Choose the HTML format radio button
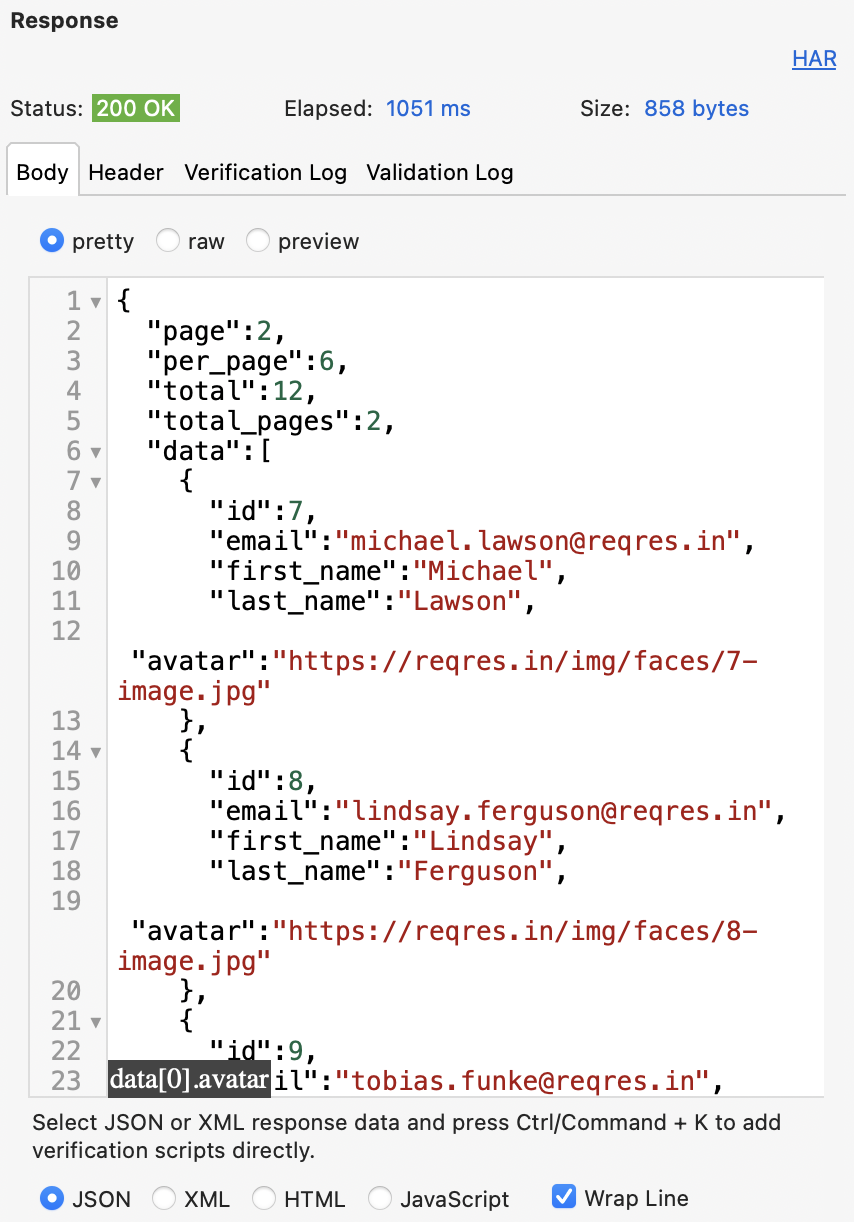This screenshot has height=1222, width=854. 264,1198
